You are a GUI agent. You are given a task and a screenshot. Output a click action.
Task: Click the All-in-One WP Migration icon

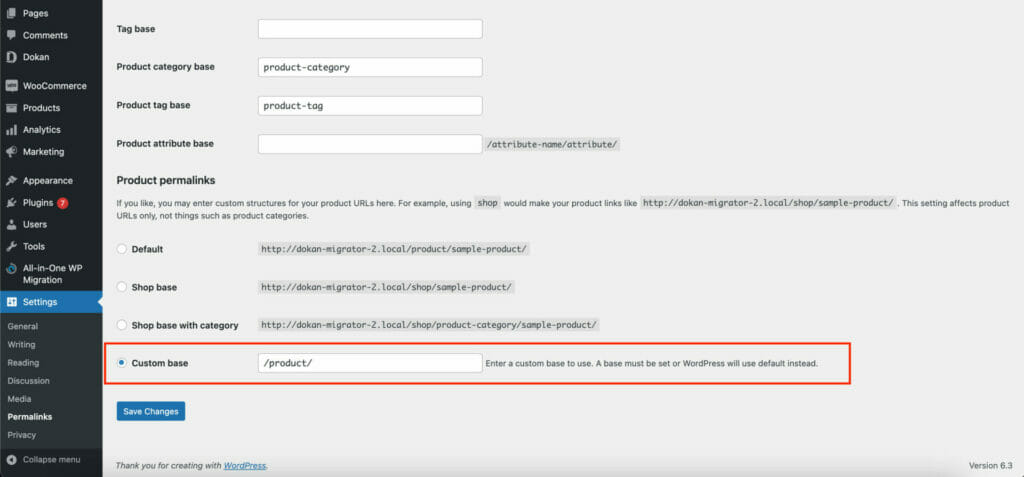[x=11, y=269]
